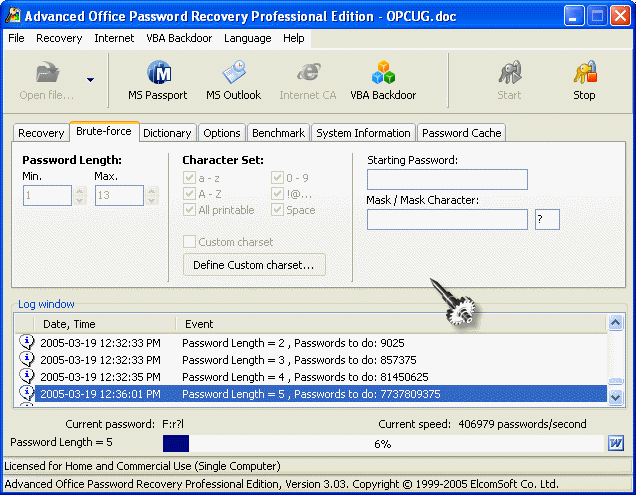Click info icon of Password Length = 4 row
This screenshot has height=495, width=636.
click(x=27, y=376)
